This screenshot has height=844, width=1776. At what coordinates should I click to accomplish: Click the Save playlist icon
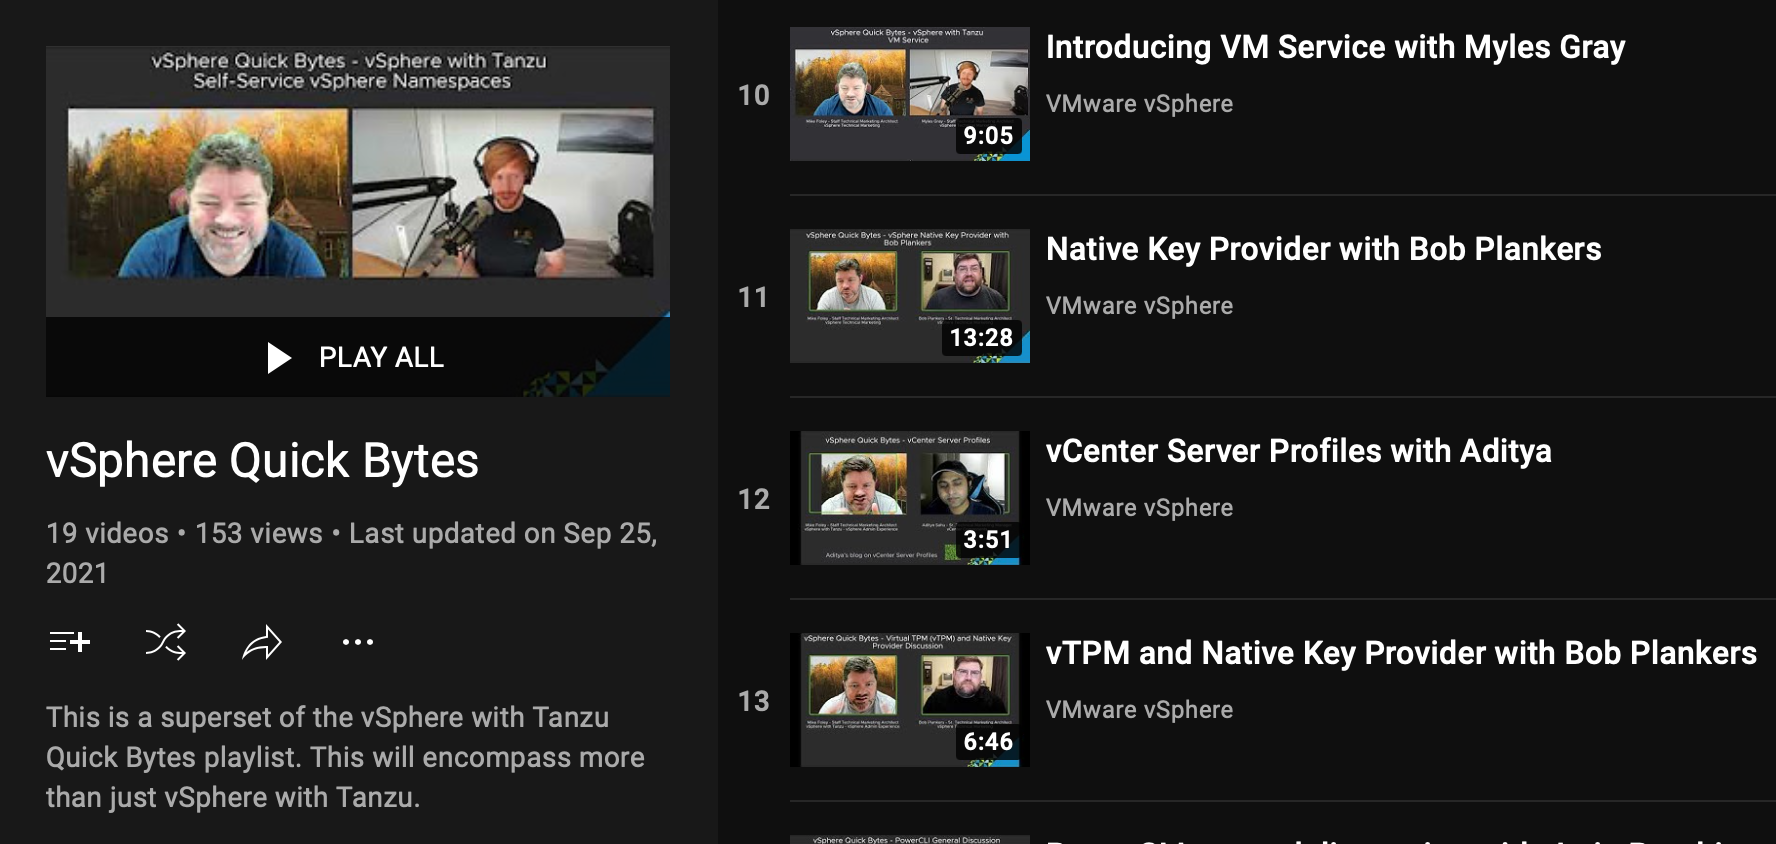click(x=70, y=642)
